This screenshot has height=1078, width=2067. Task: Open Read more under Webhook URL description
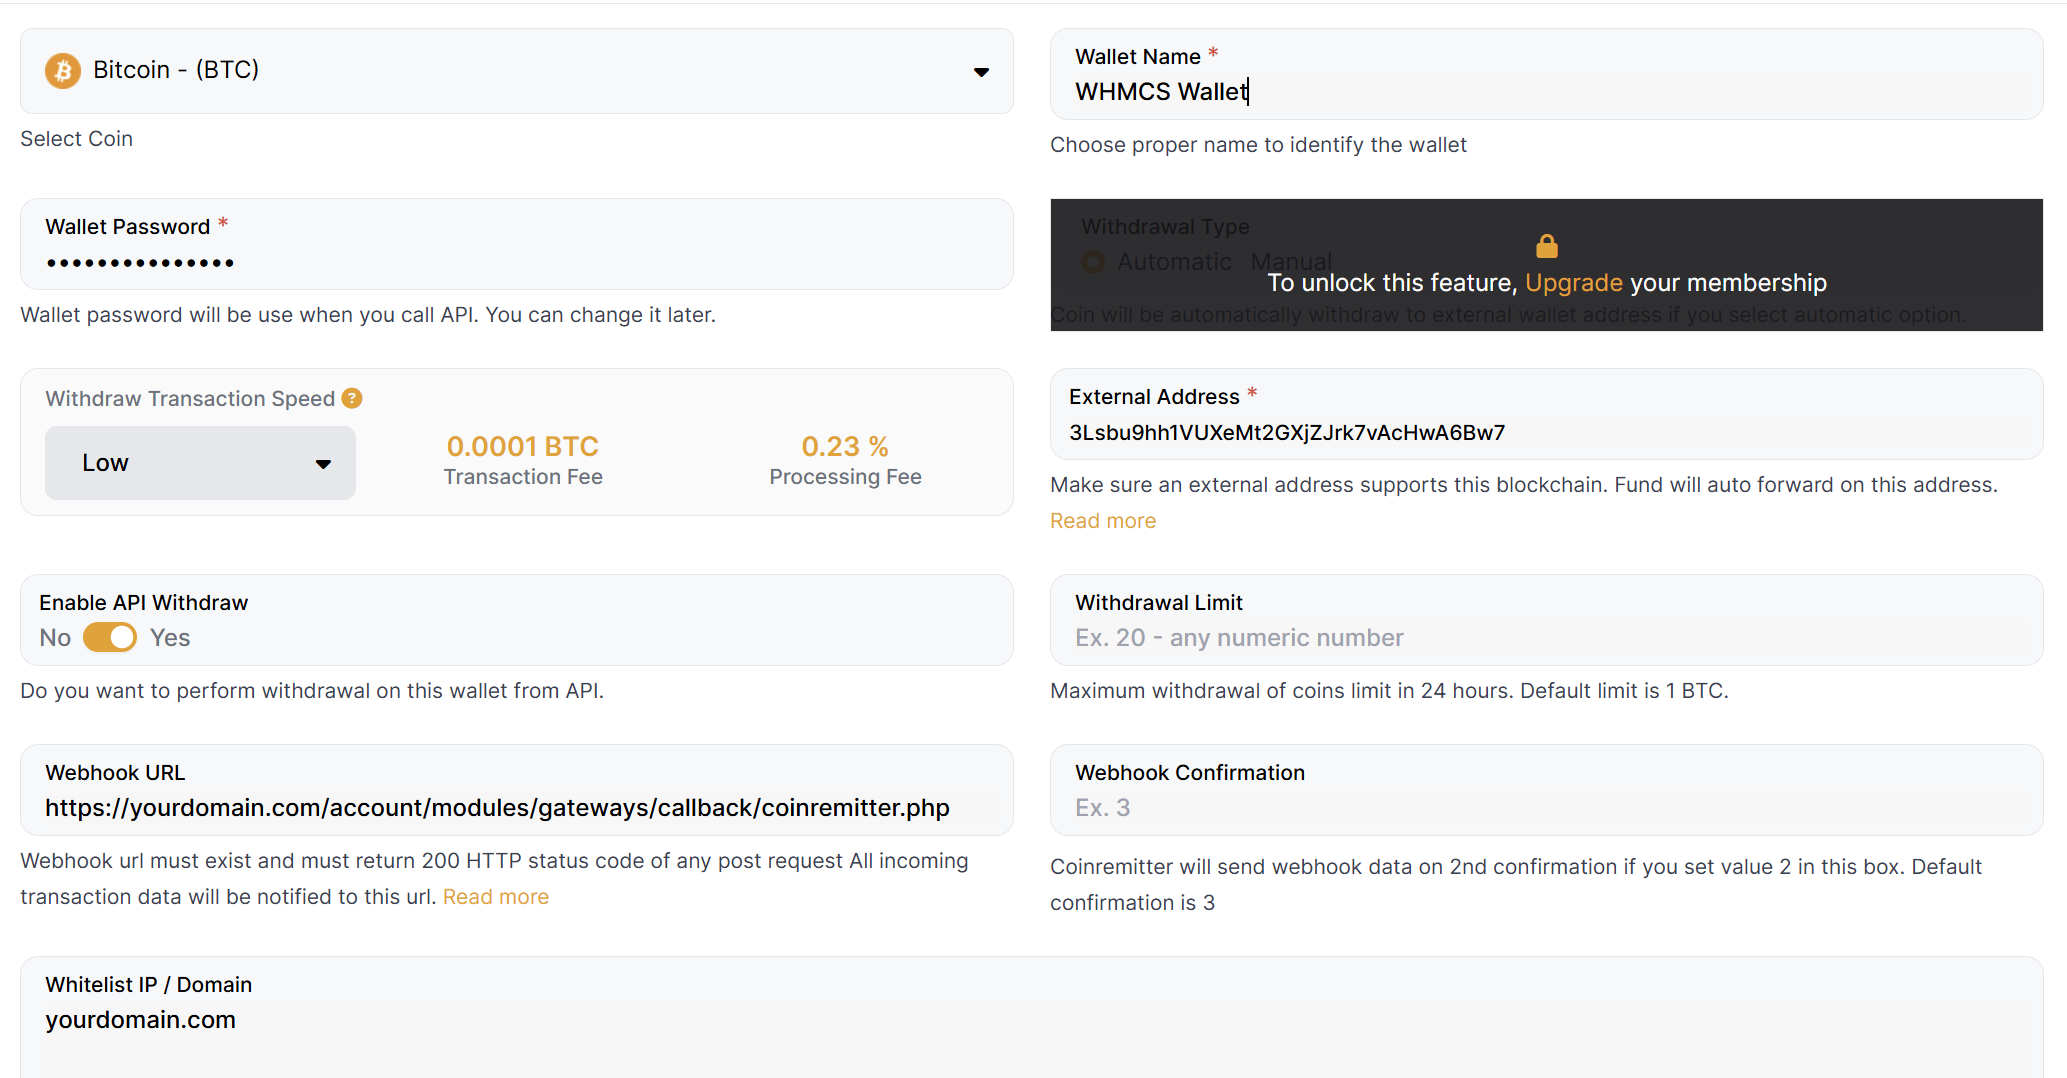pos(495,897)
